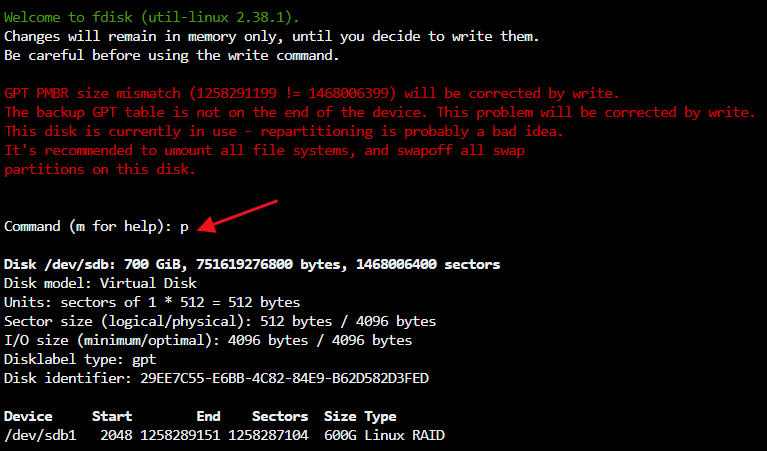Image resolution: width=767 pixels, height=451 pixels.
Task: Select the 'backup GPT table' warning line
Action: (379, 112)
